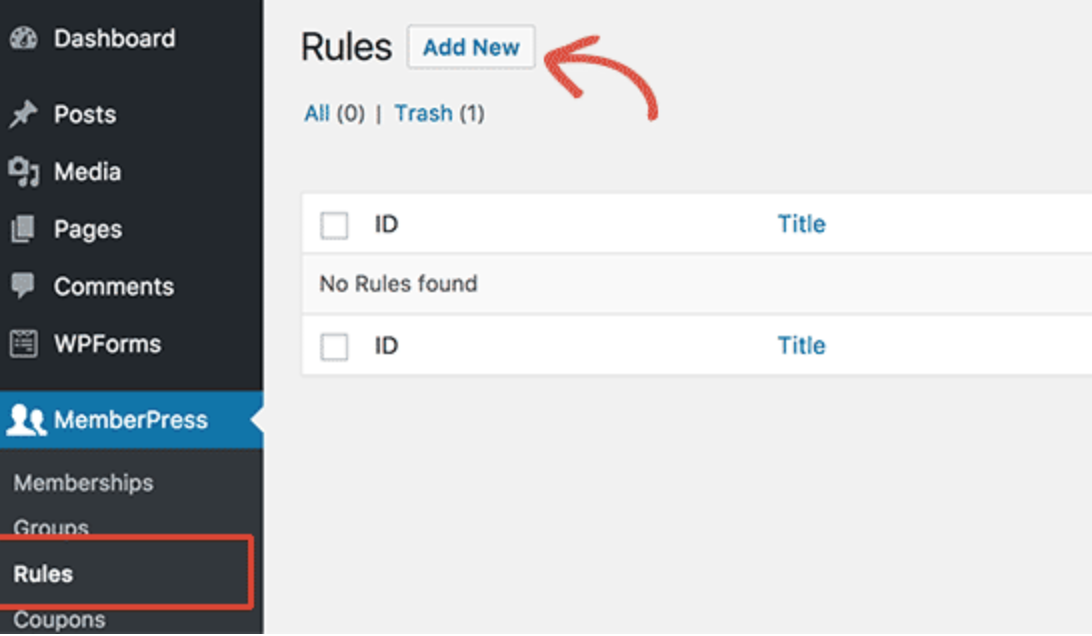The image size is (1092, 636).
Task: Click the Media library icon
Action: tap(23, 172)
